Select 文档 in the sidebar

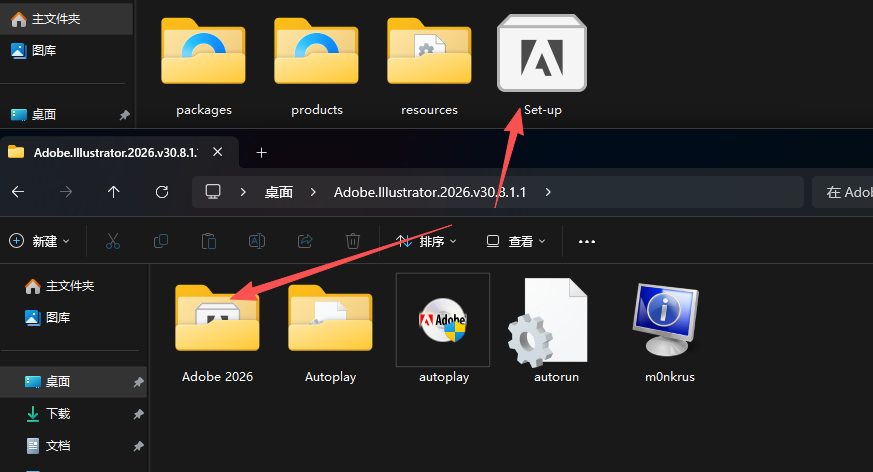point(73,445)
